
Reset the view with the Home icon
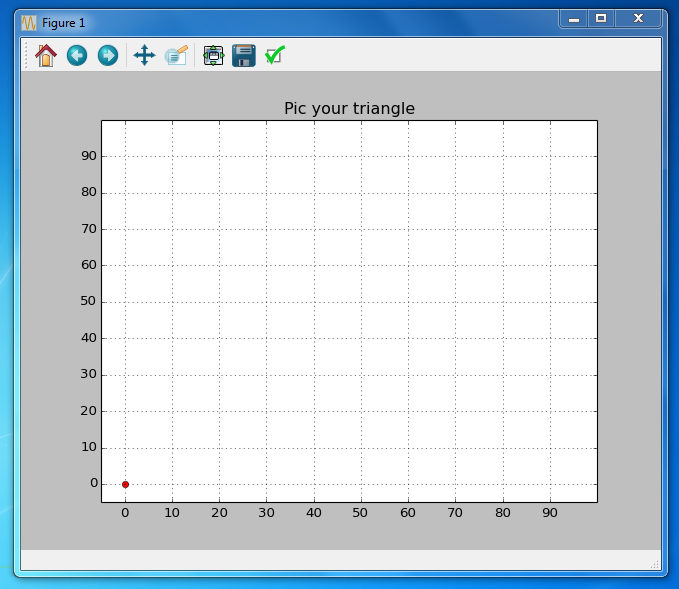point(46,55)
